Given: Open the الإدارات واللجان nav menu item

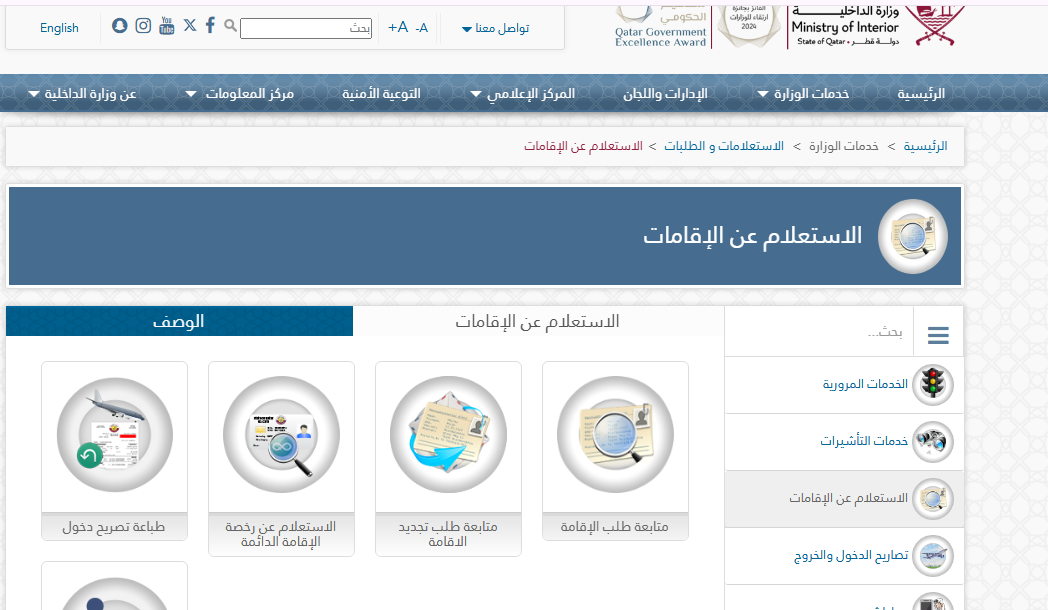Looking at the screenshot, I should tap(665, 94).
